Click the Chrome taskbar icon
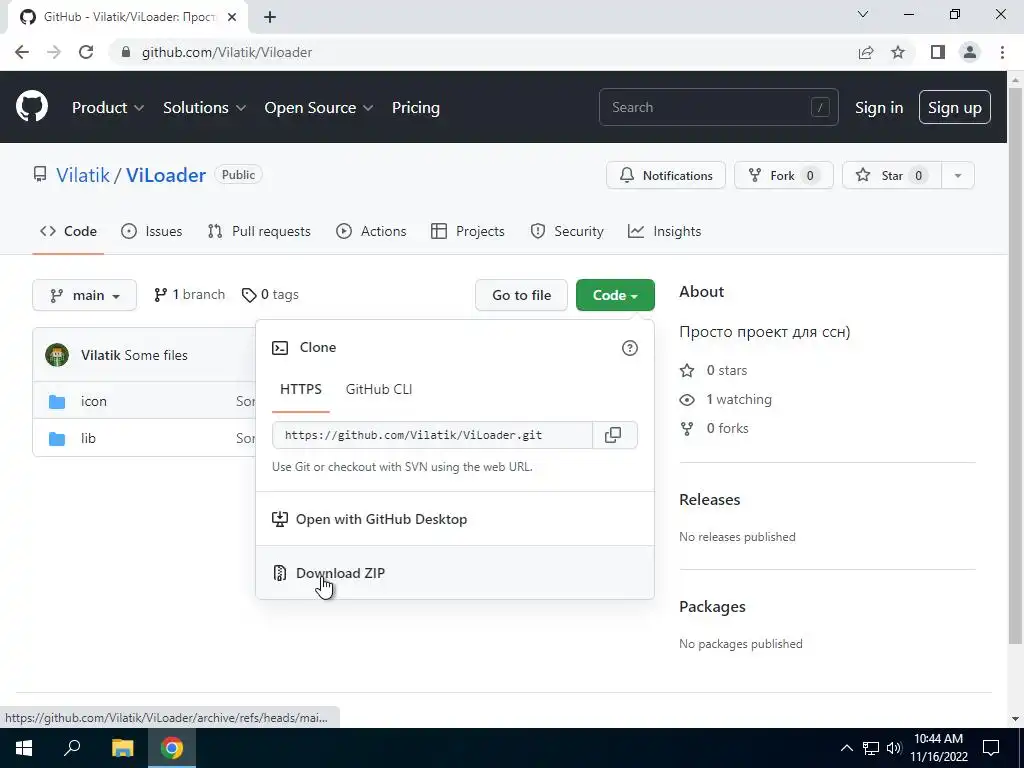 click(172, 748)
